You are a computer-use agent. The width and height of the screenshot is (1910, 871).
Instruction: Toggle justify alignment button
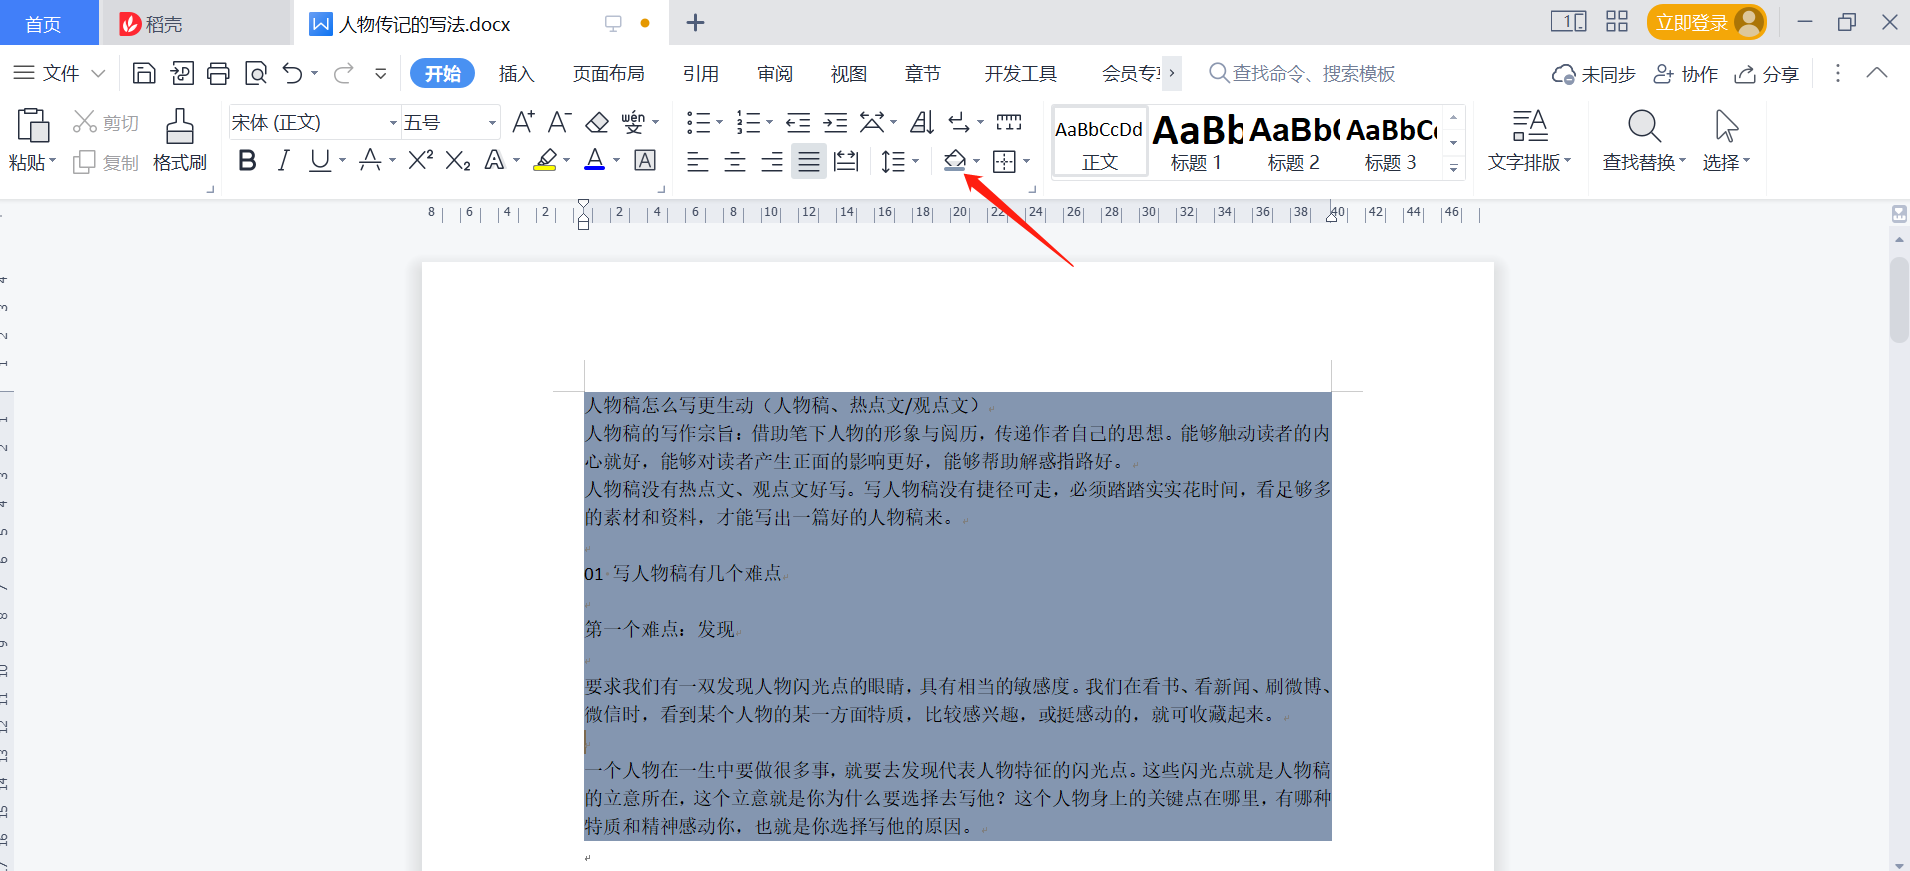coord(809,161)
